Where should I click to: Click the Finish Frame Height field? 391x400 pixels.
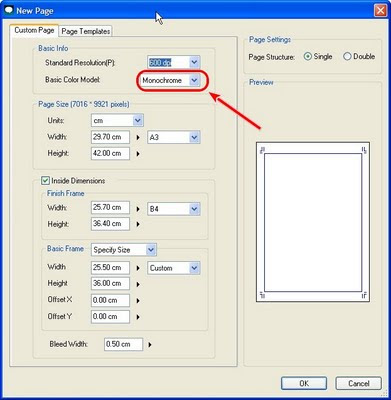110,224
